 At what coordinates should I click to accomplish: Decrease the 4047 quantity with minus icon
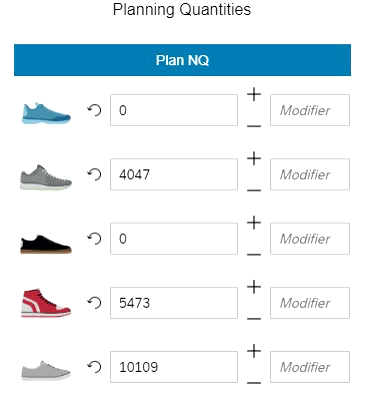pyautogui.click(x=254, y=190)
